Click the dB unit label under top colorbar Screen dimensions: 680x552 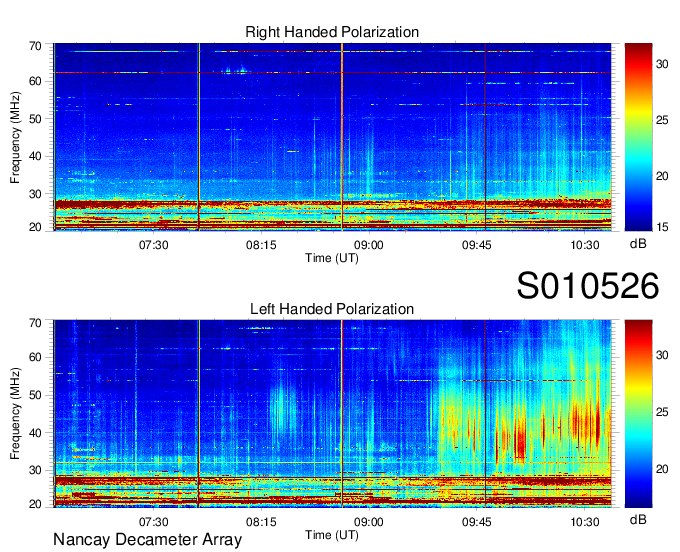pyautogui.click(x=638, y=244)
